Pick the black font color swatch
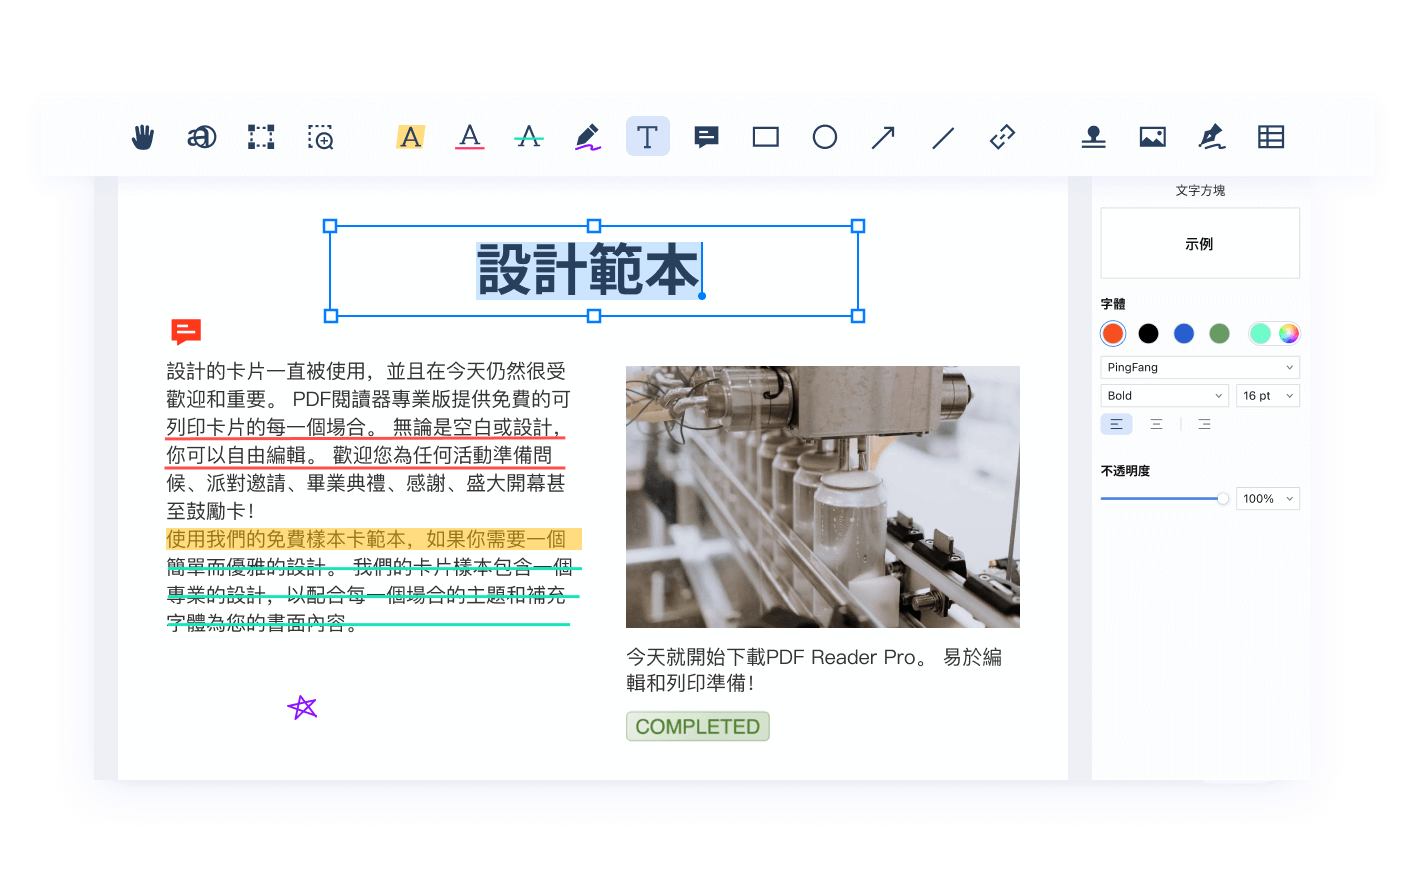Viewport: 1428px width, 880px height. (x=1148, y=334)
